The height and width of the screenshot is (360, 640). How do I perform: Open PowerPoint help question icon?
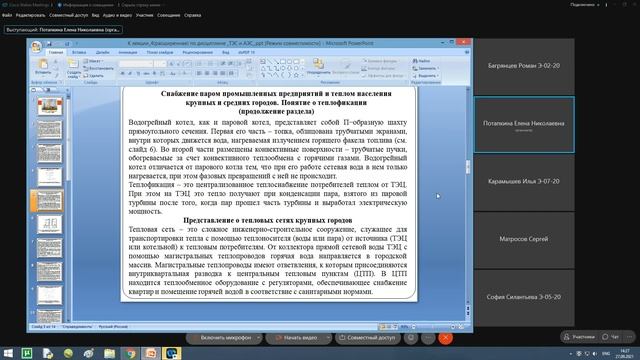(467, 52)
